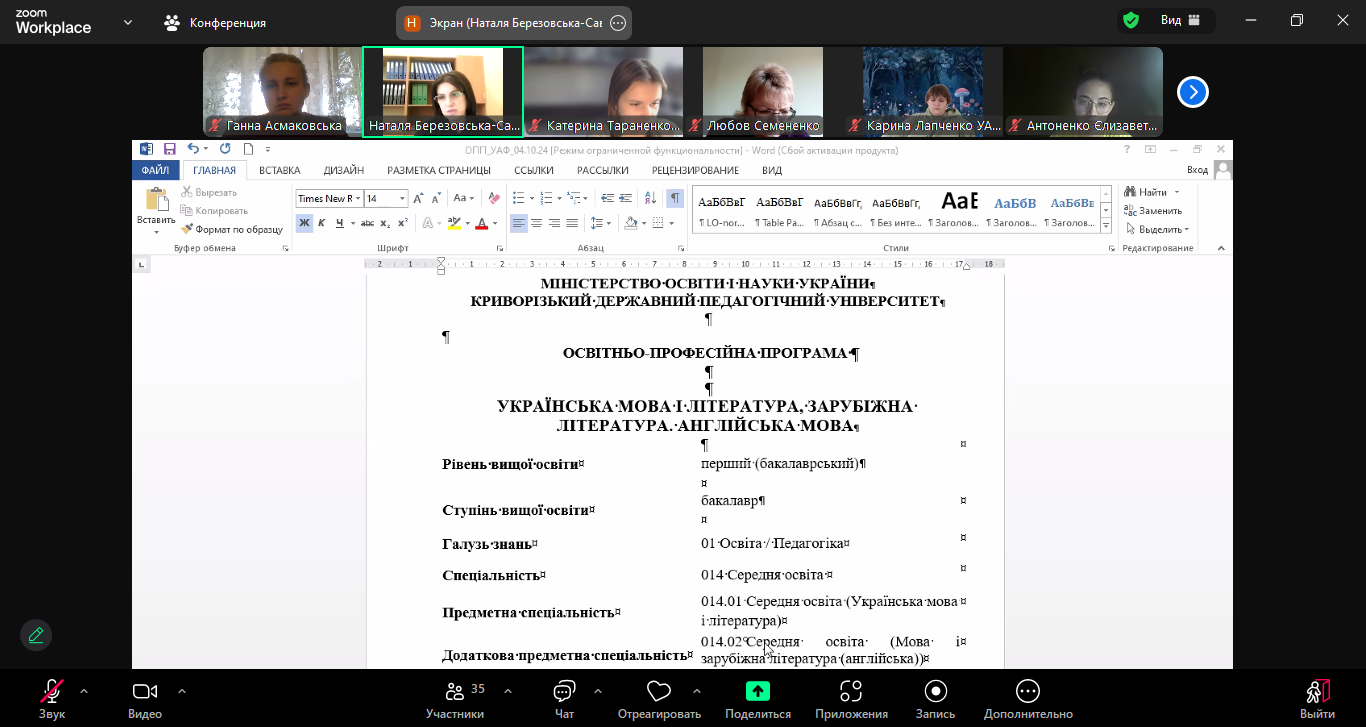
Task: Apply superscript formatting
Action: [402, 223]
